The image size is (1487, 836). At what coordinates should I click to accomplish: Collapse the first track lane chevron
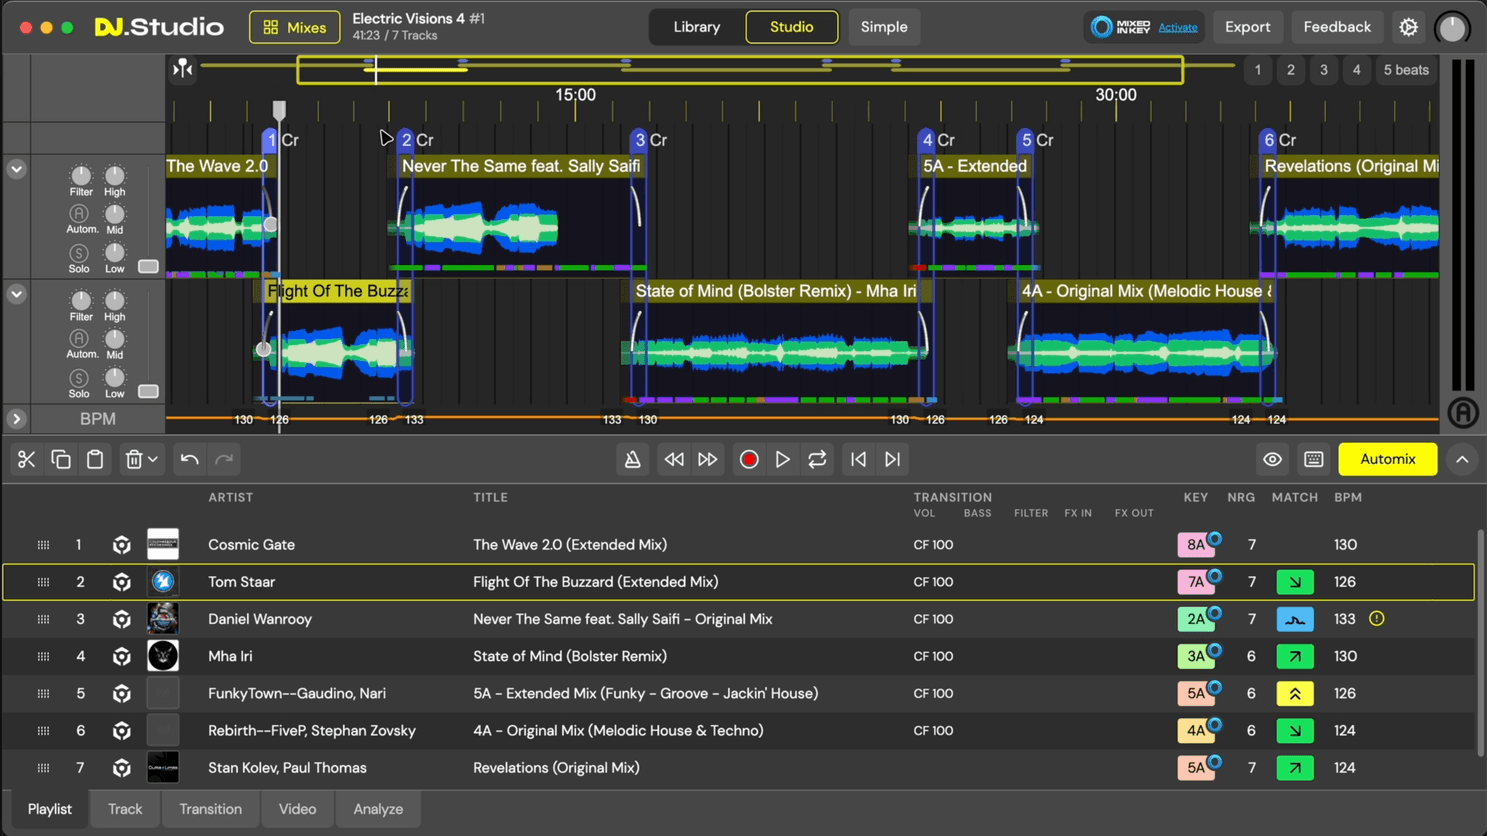point(16,169)
